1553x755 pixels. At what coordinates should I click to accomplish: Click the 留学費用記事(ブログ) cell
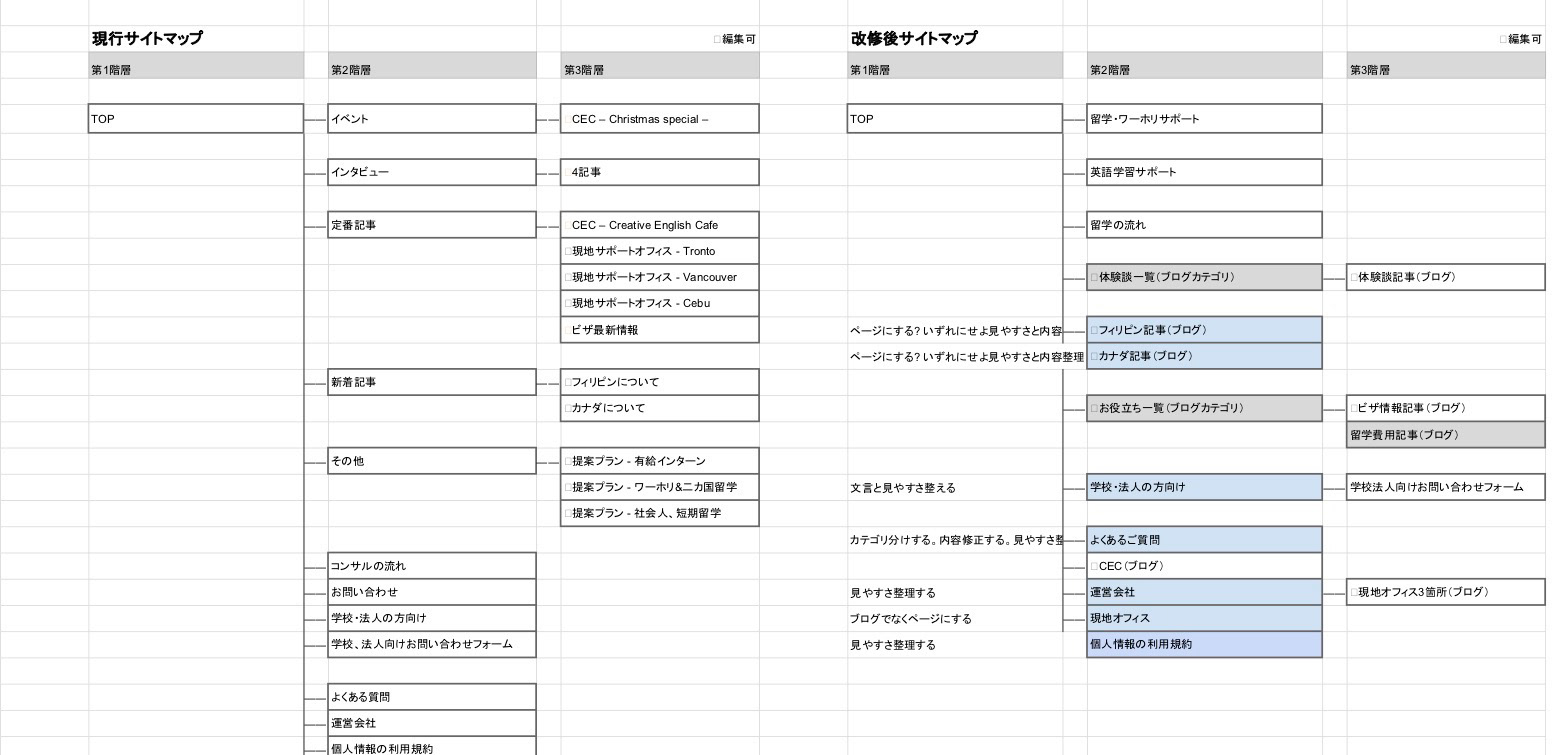1446,435
